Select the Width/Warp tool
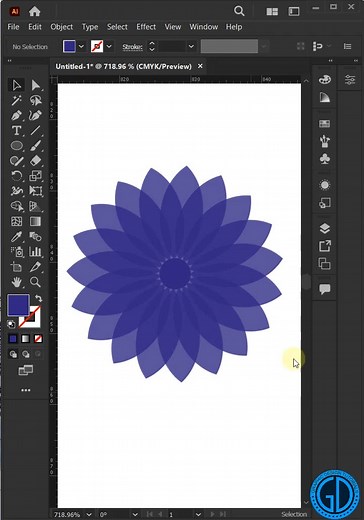Screen dimensions: 364x520 point(16,191)
